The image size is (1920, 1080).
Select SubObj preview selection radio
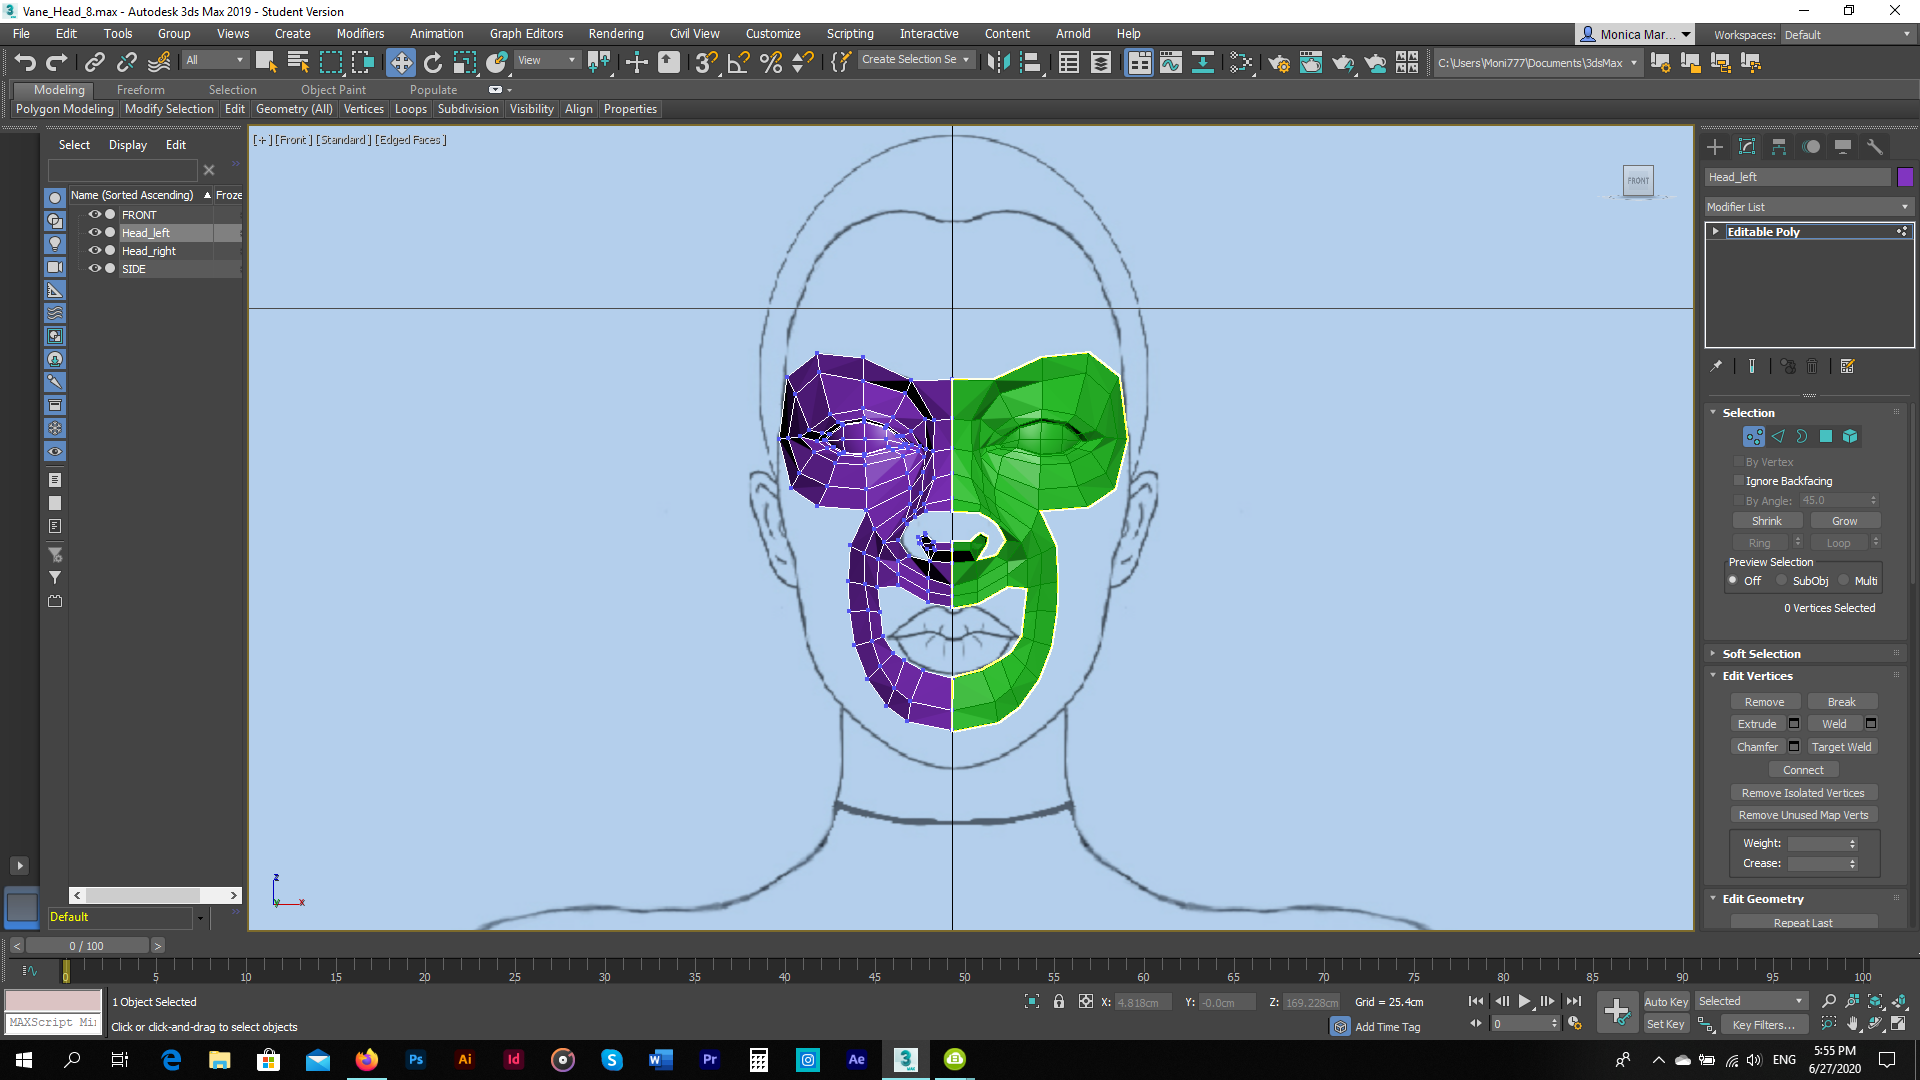(1782, 581)
